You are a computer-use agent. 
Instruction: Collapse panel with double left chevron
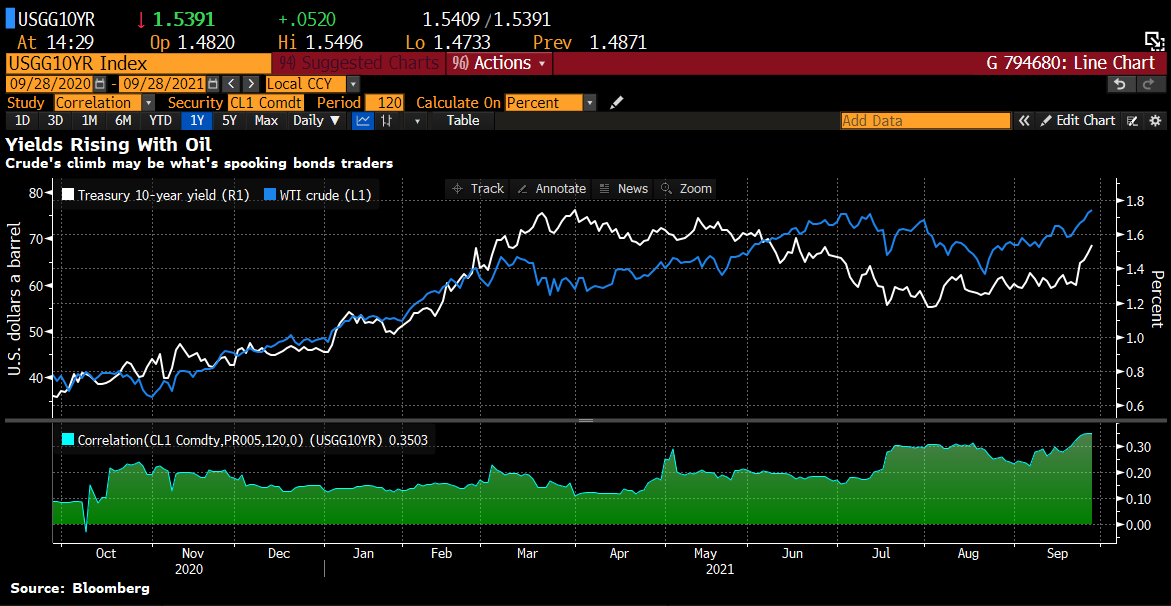[1024, 121]
